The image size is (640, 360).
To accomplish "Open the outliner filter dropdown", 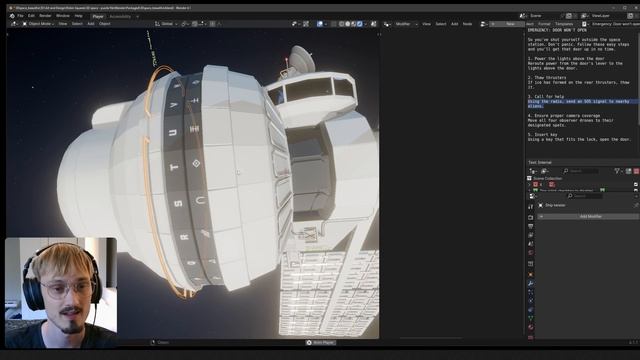I will pos(619,171).
